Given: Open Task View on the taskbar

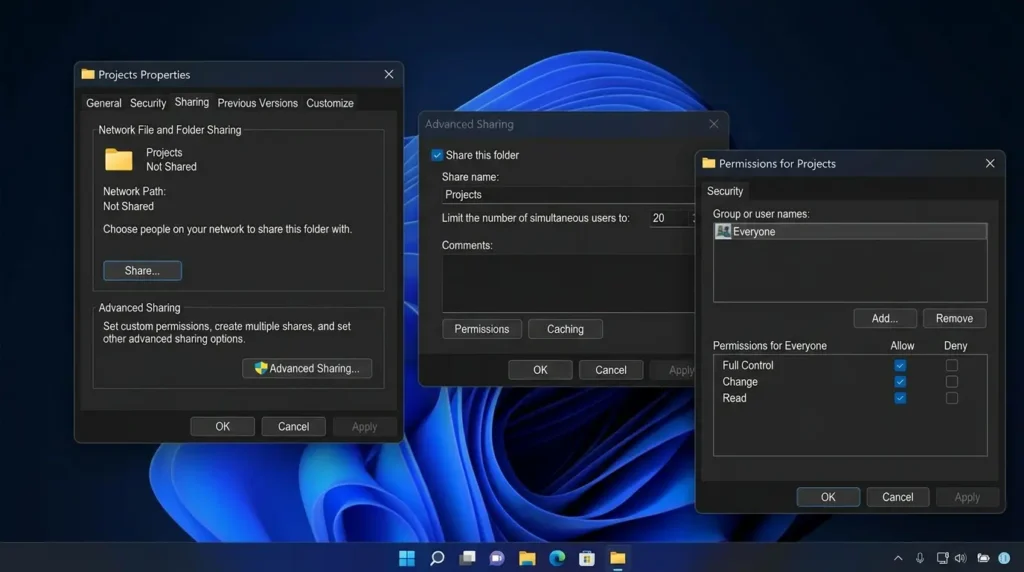Looking at the screenshot, I should pos(467,558).
